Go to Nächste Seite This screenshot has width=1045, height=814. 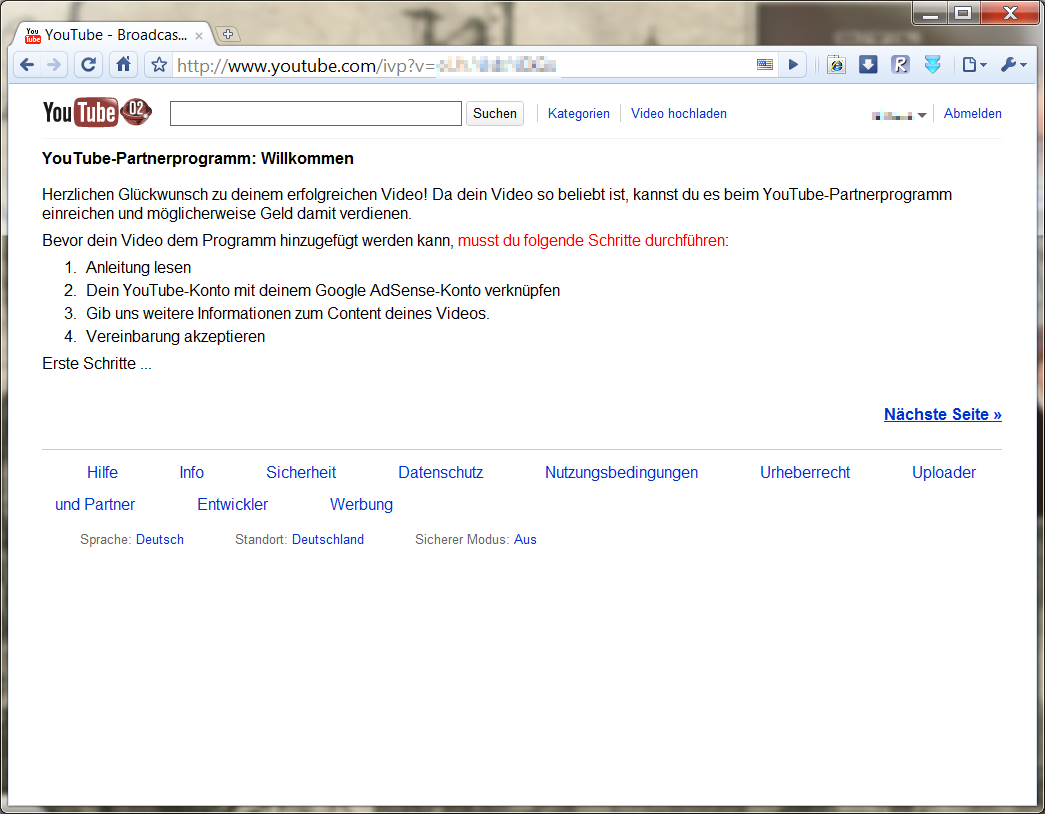pyautogui.click(x=942, y=414)
